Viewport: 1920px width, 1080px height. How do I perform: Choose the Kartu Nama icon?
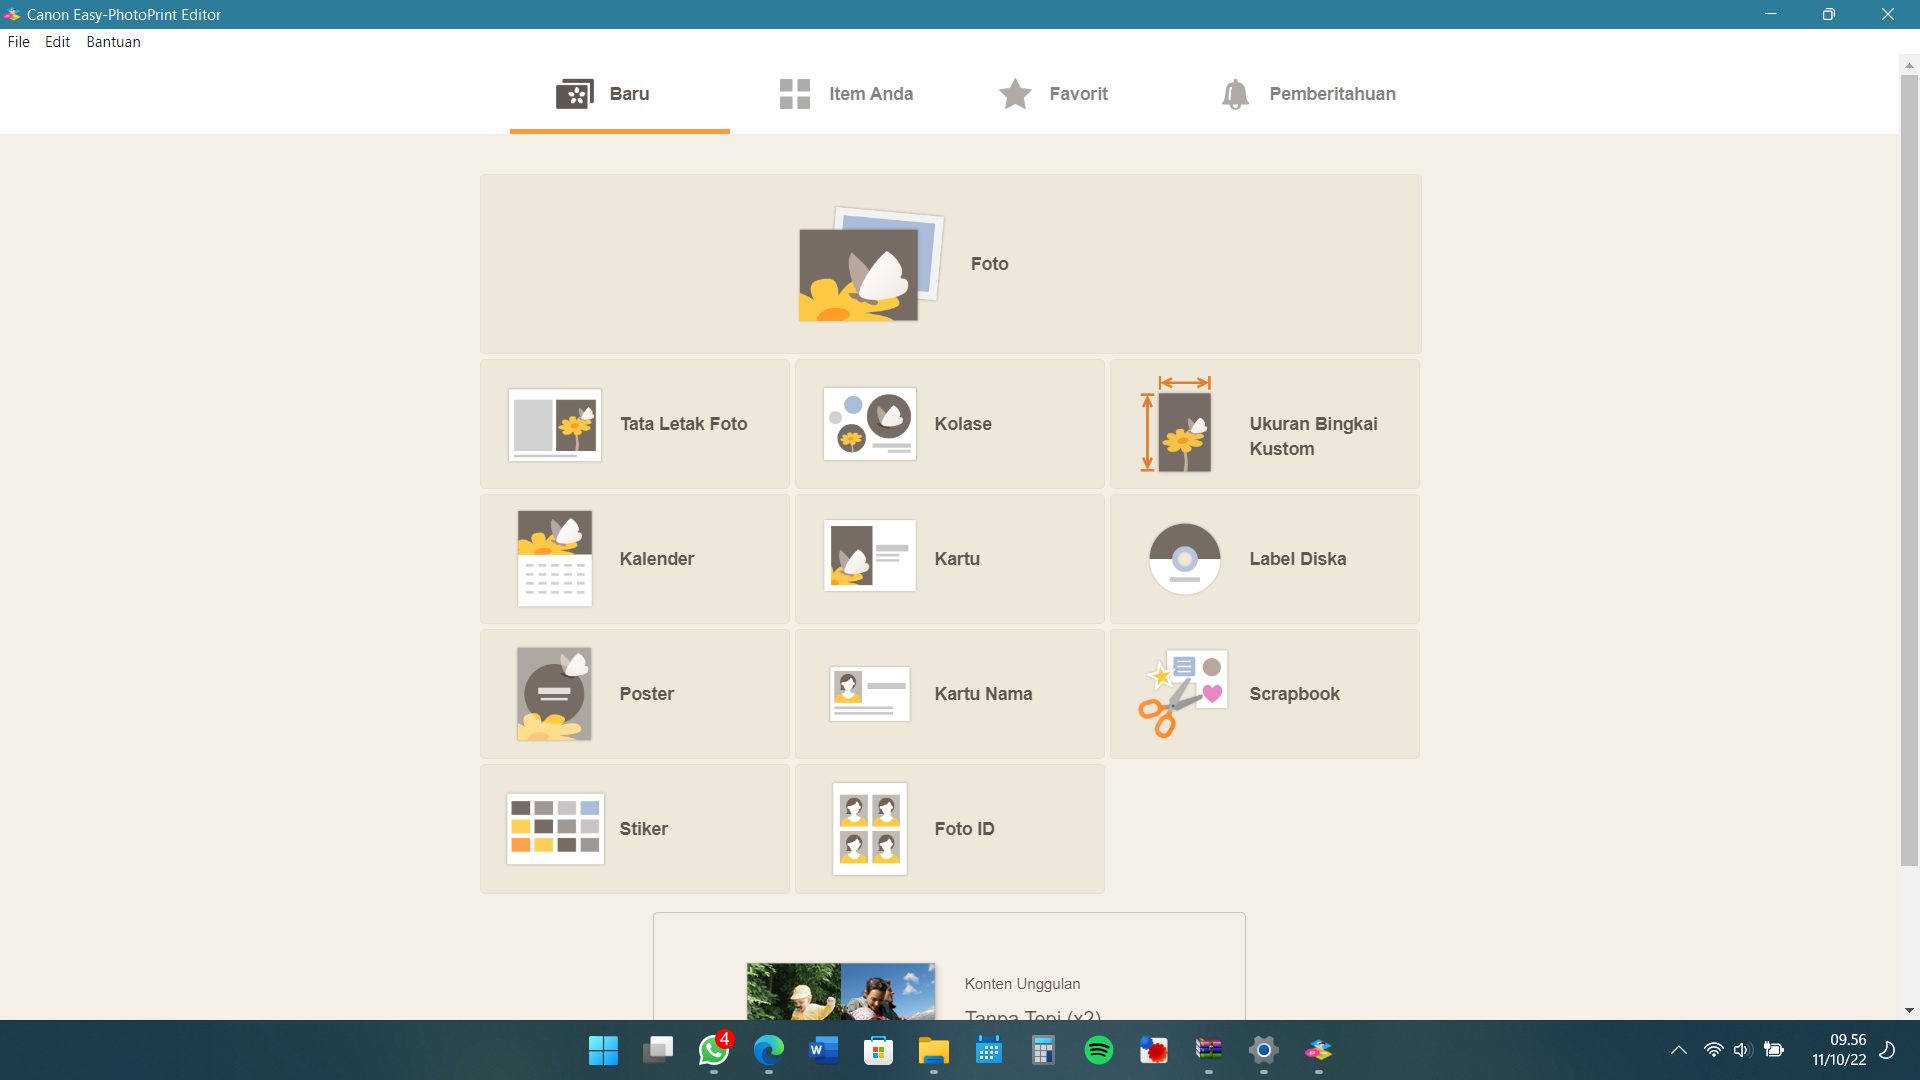point(869,694)
